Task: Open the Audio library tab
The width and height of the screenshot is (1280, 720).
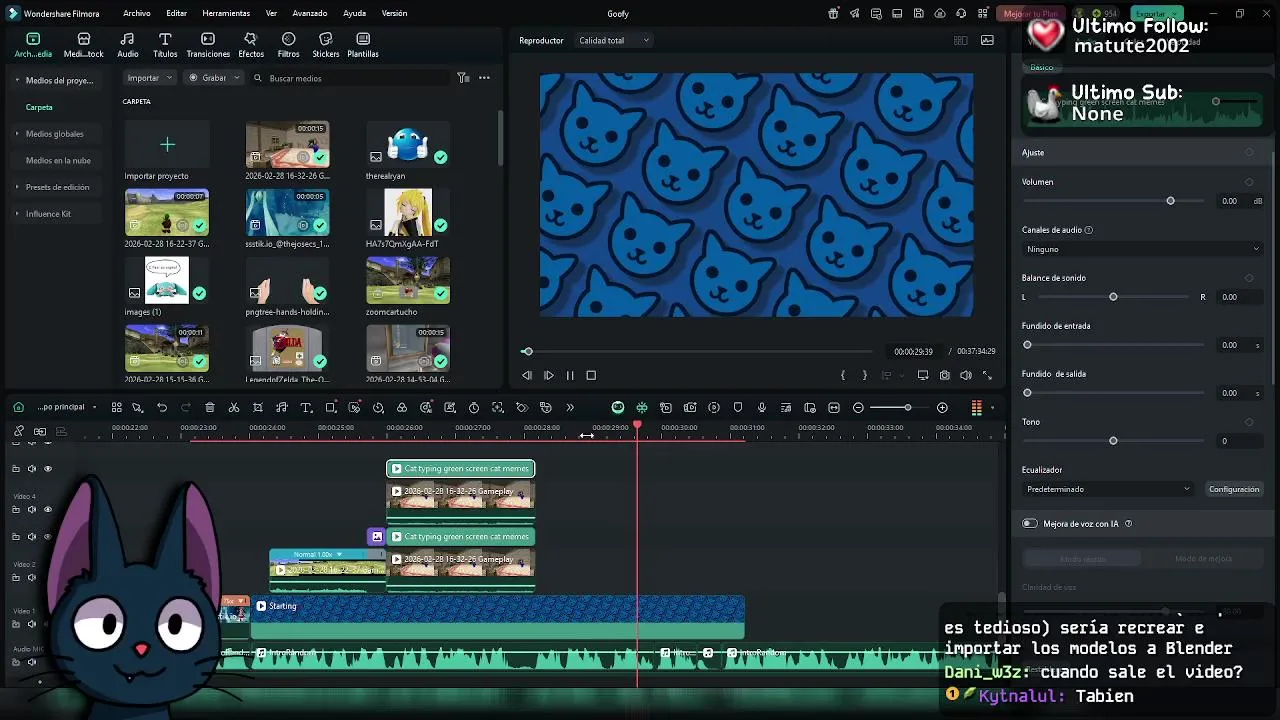Action: click(128, 45)
